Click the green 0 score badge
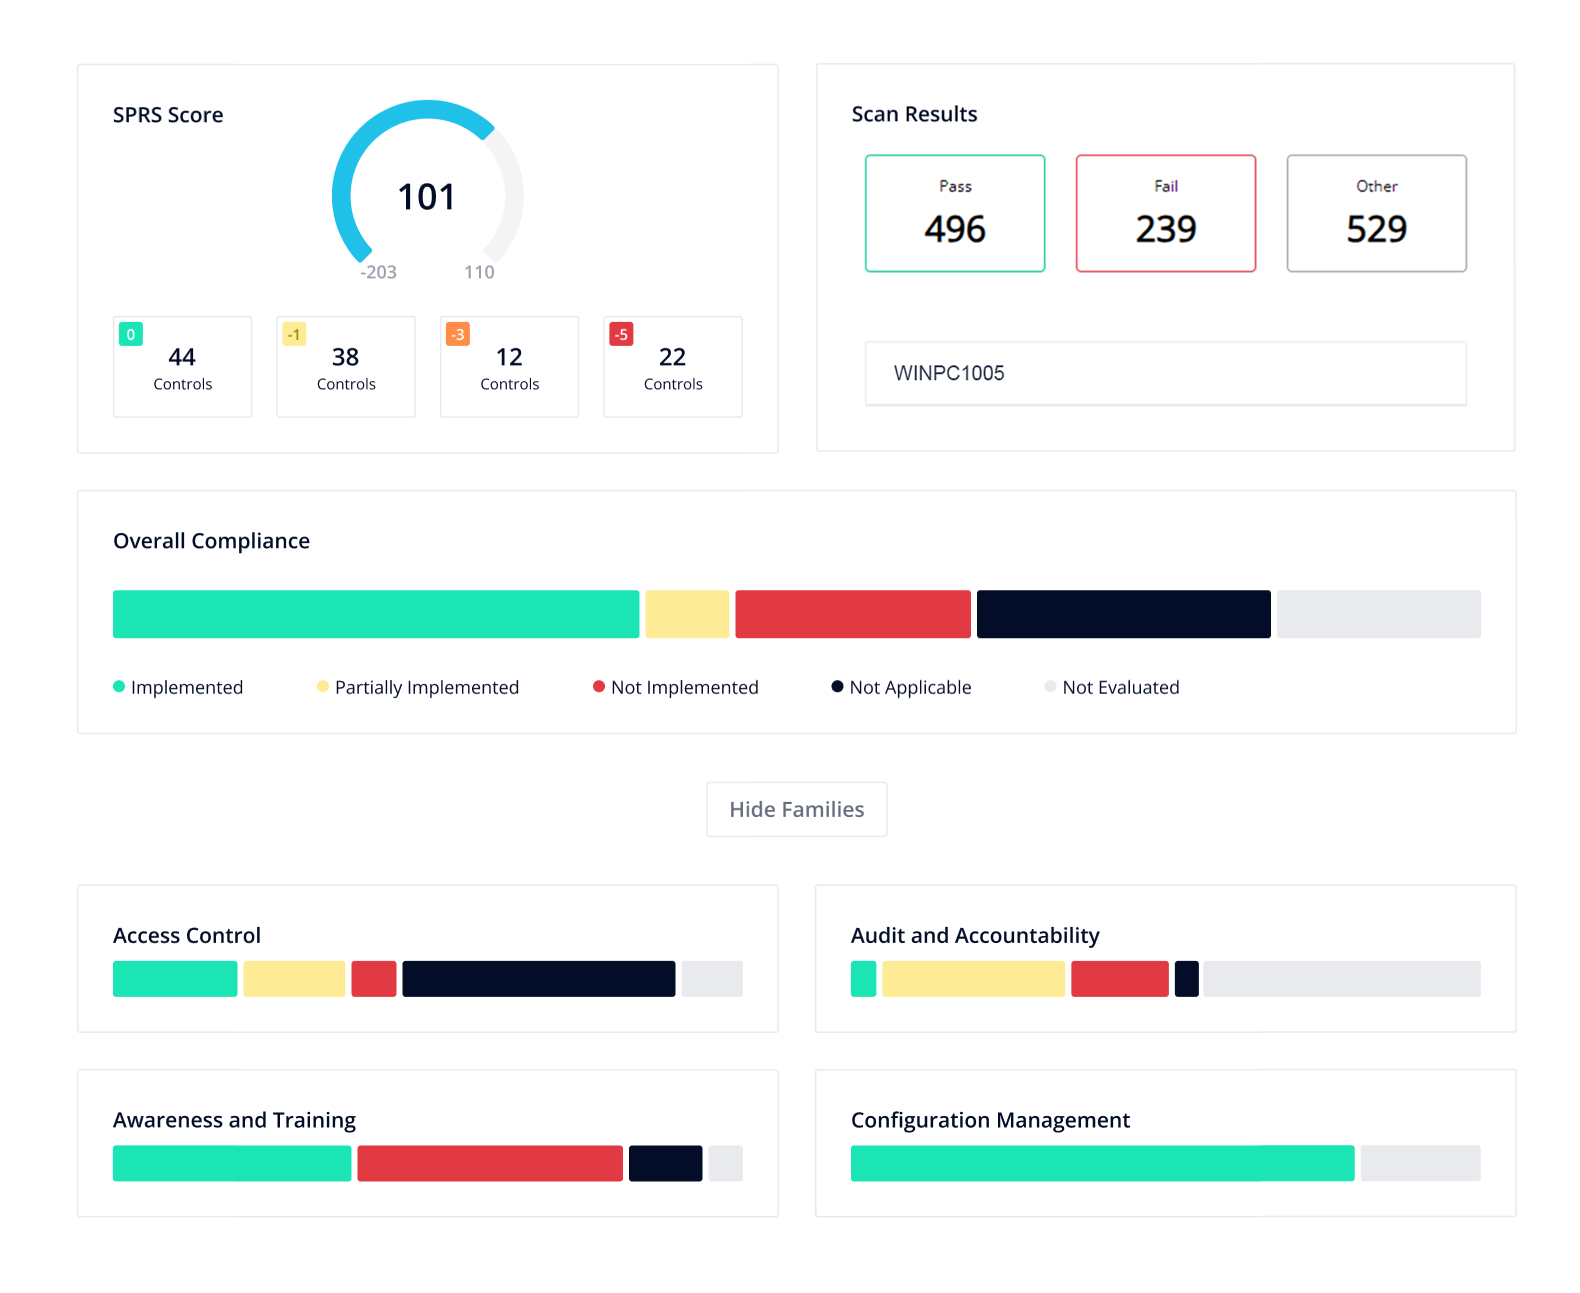 click(131, 334)
